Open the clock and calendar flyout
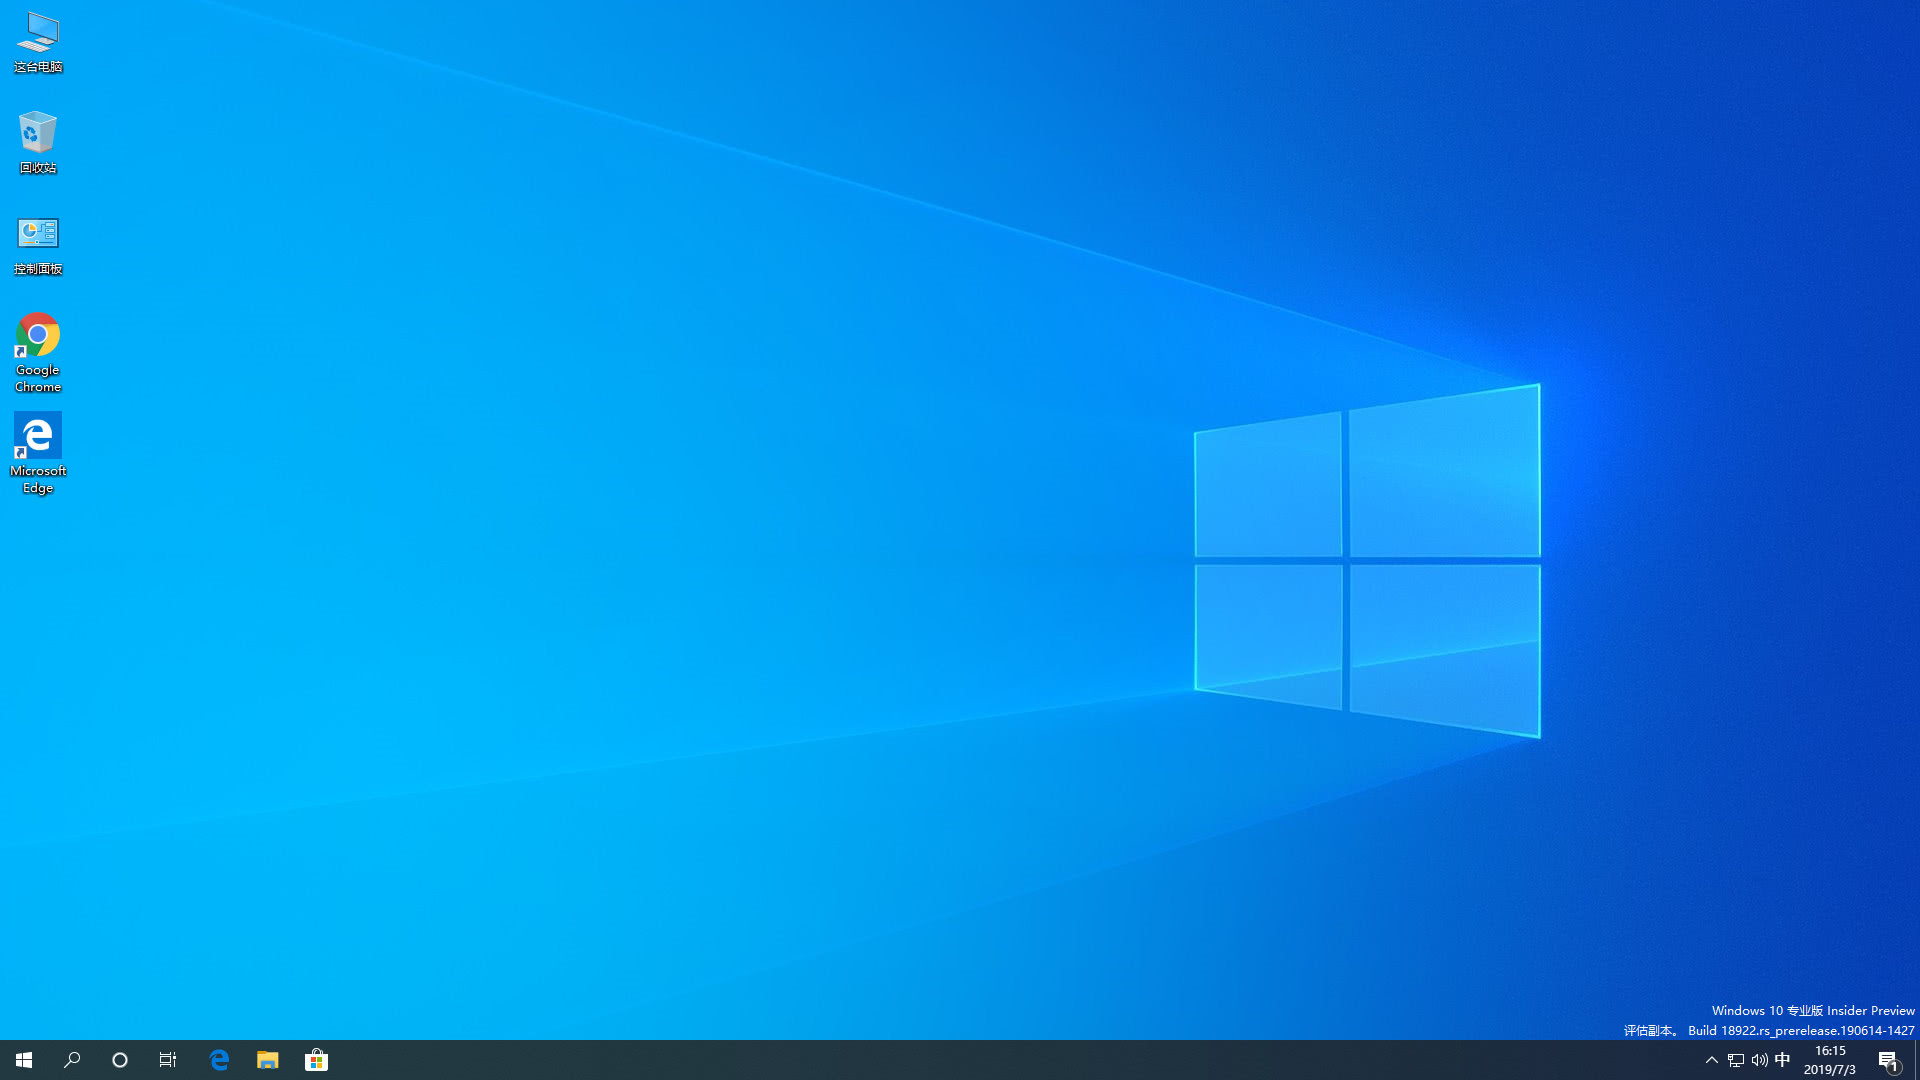1920x1080 pixels. [1830, 1060]
